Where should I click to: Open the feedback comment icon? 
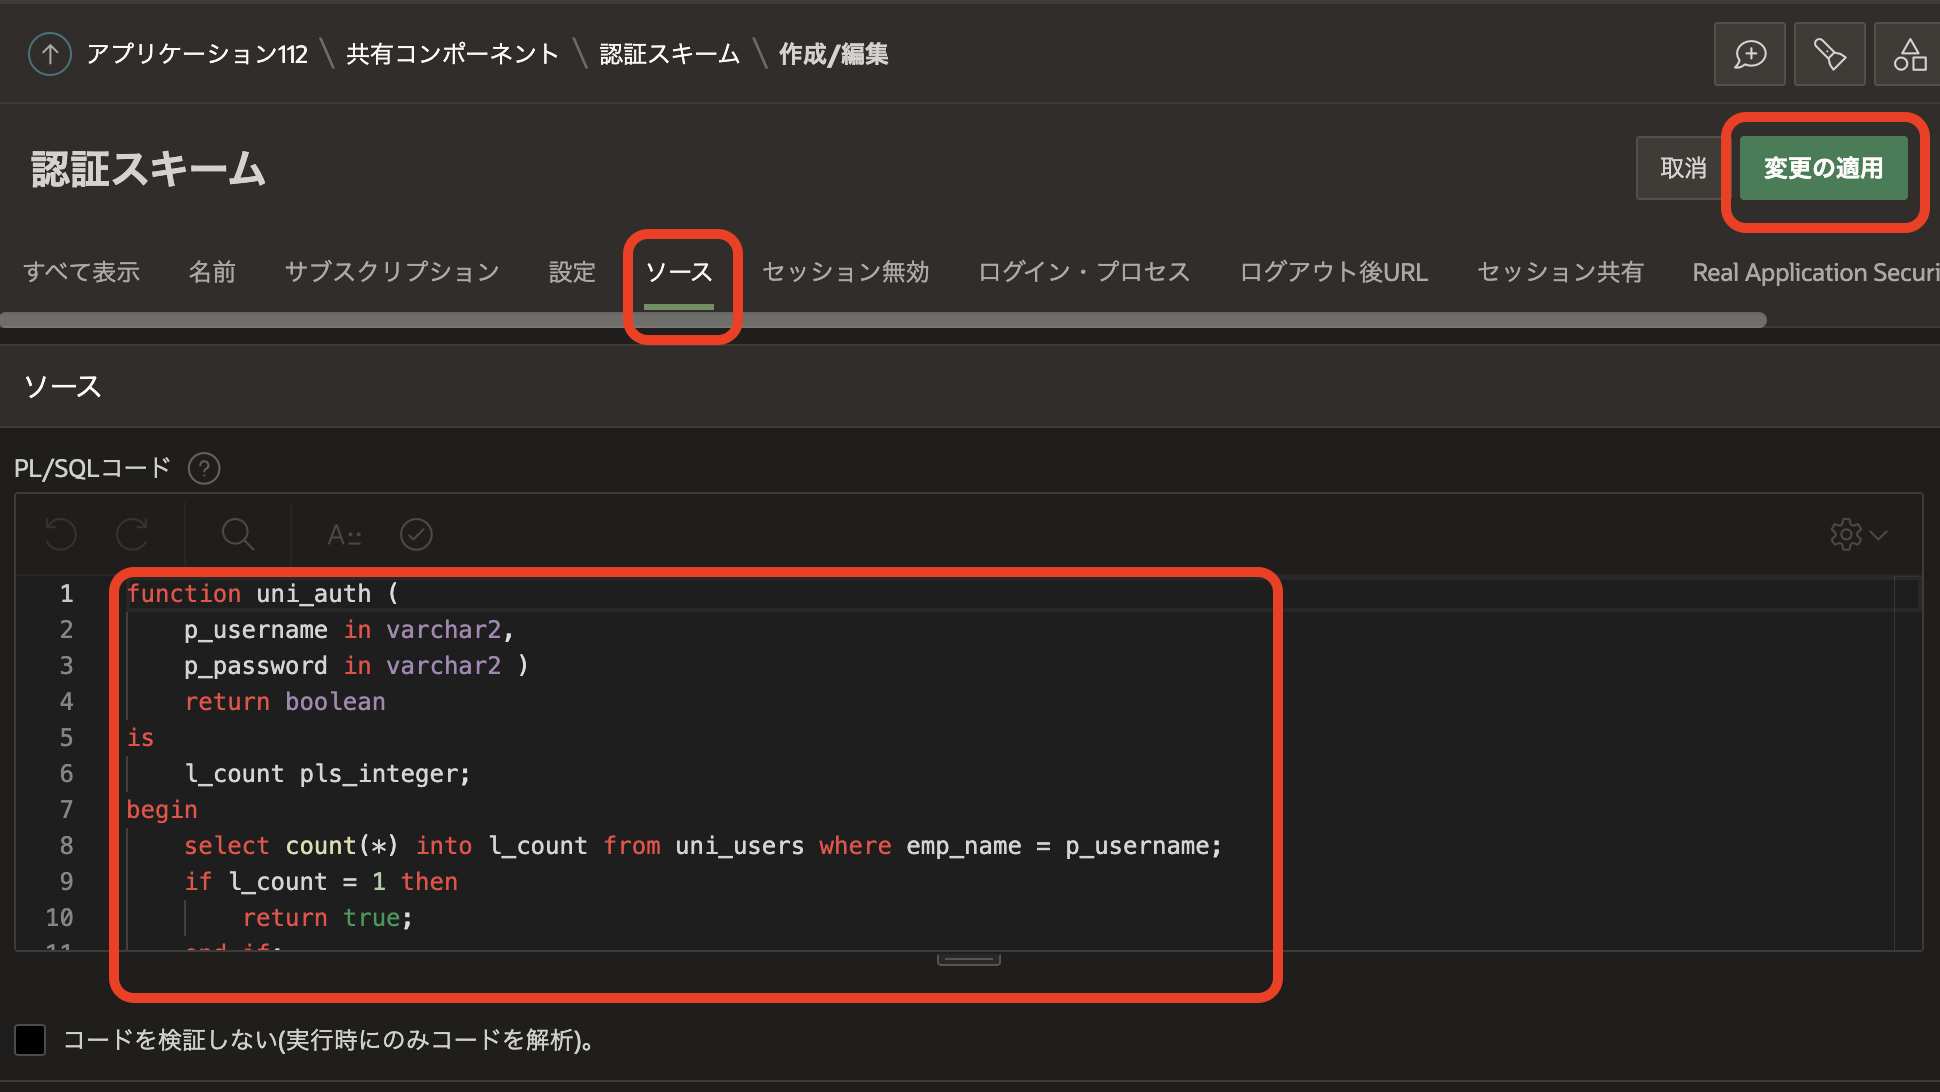1749,54
